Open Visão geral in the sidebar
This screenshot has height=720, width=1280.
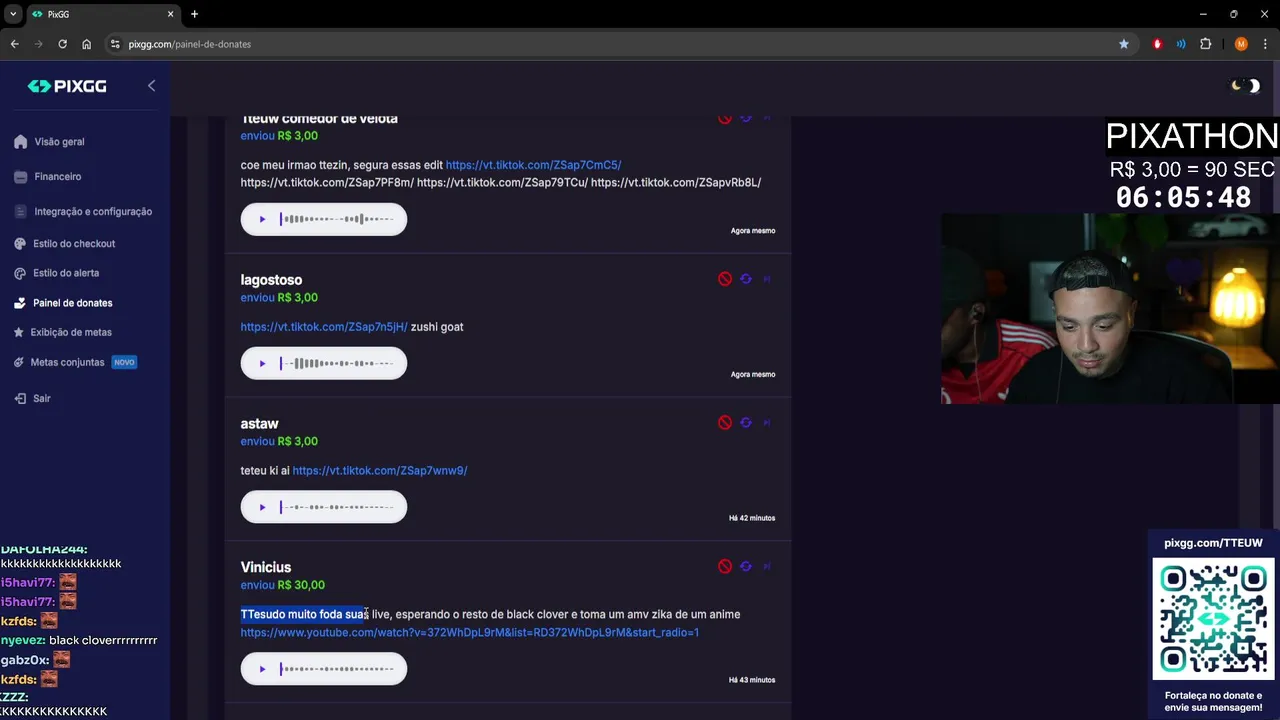coord(59,142)
